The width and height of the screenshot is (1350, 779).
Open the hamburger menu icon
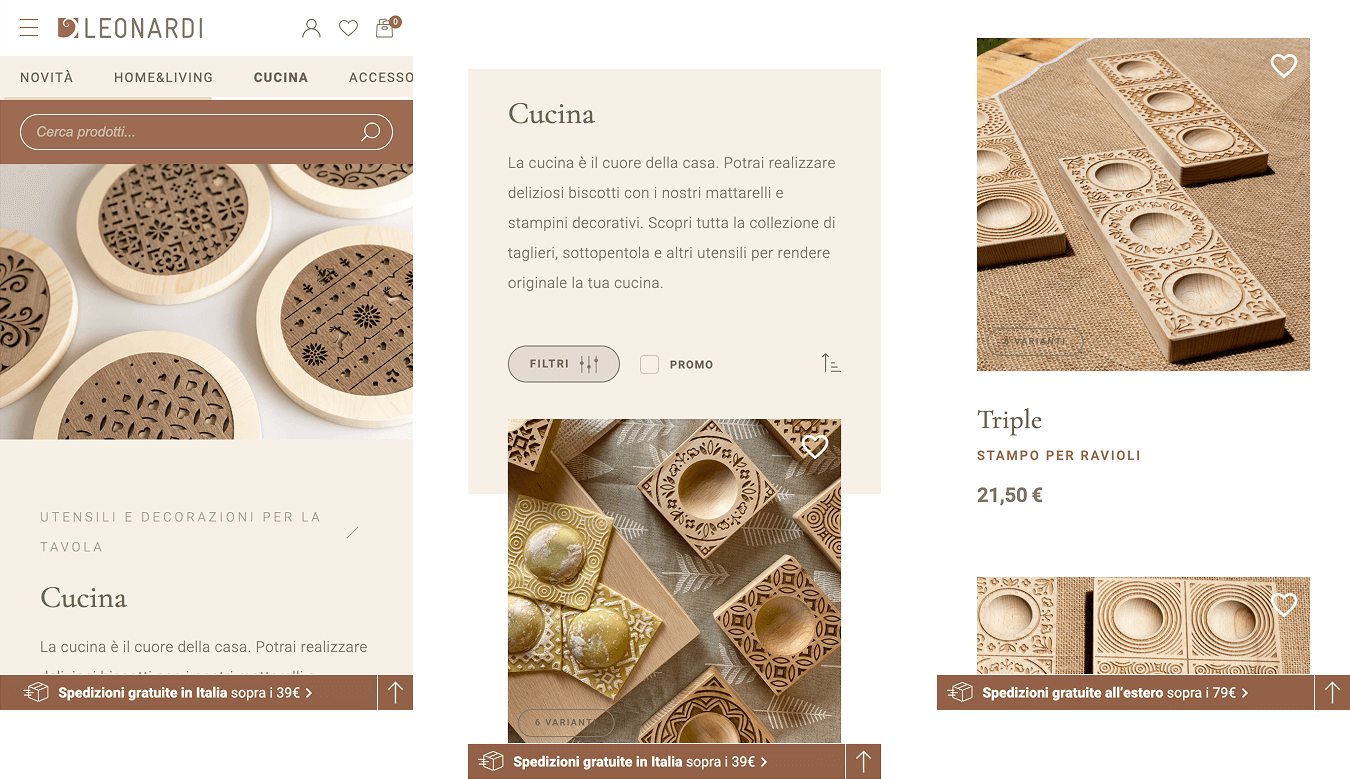pos(29,28)
